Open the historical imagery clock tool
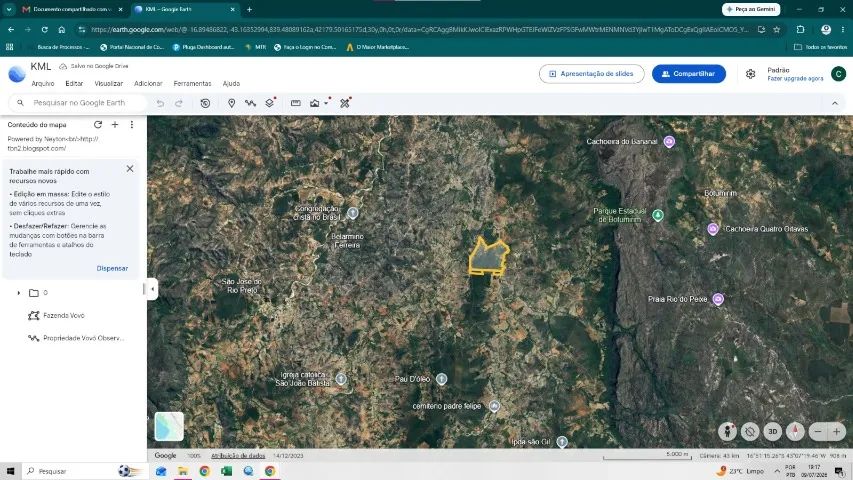This screenshot has width=853, height=480. [205, 103]
